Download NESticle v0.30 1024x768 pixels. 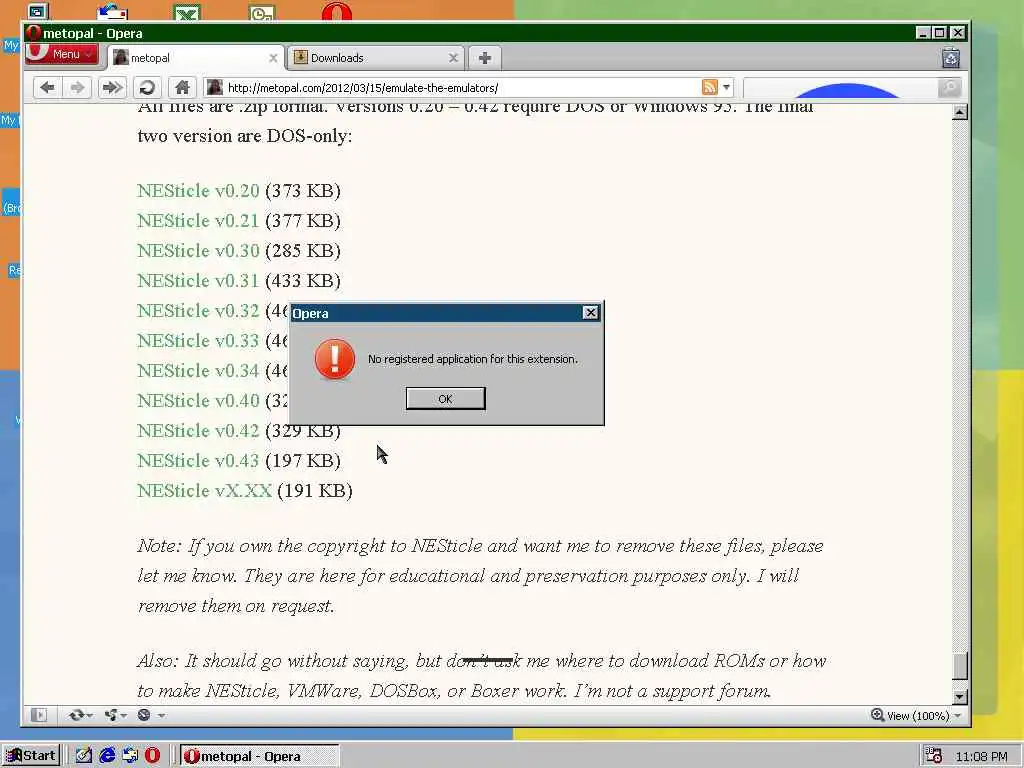198,251
